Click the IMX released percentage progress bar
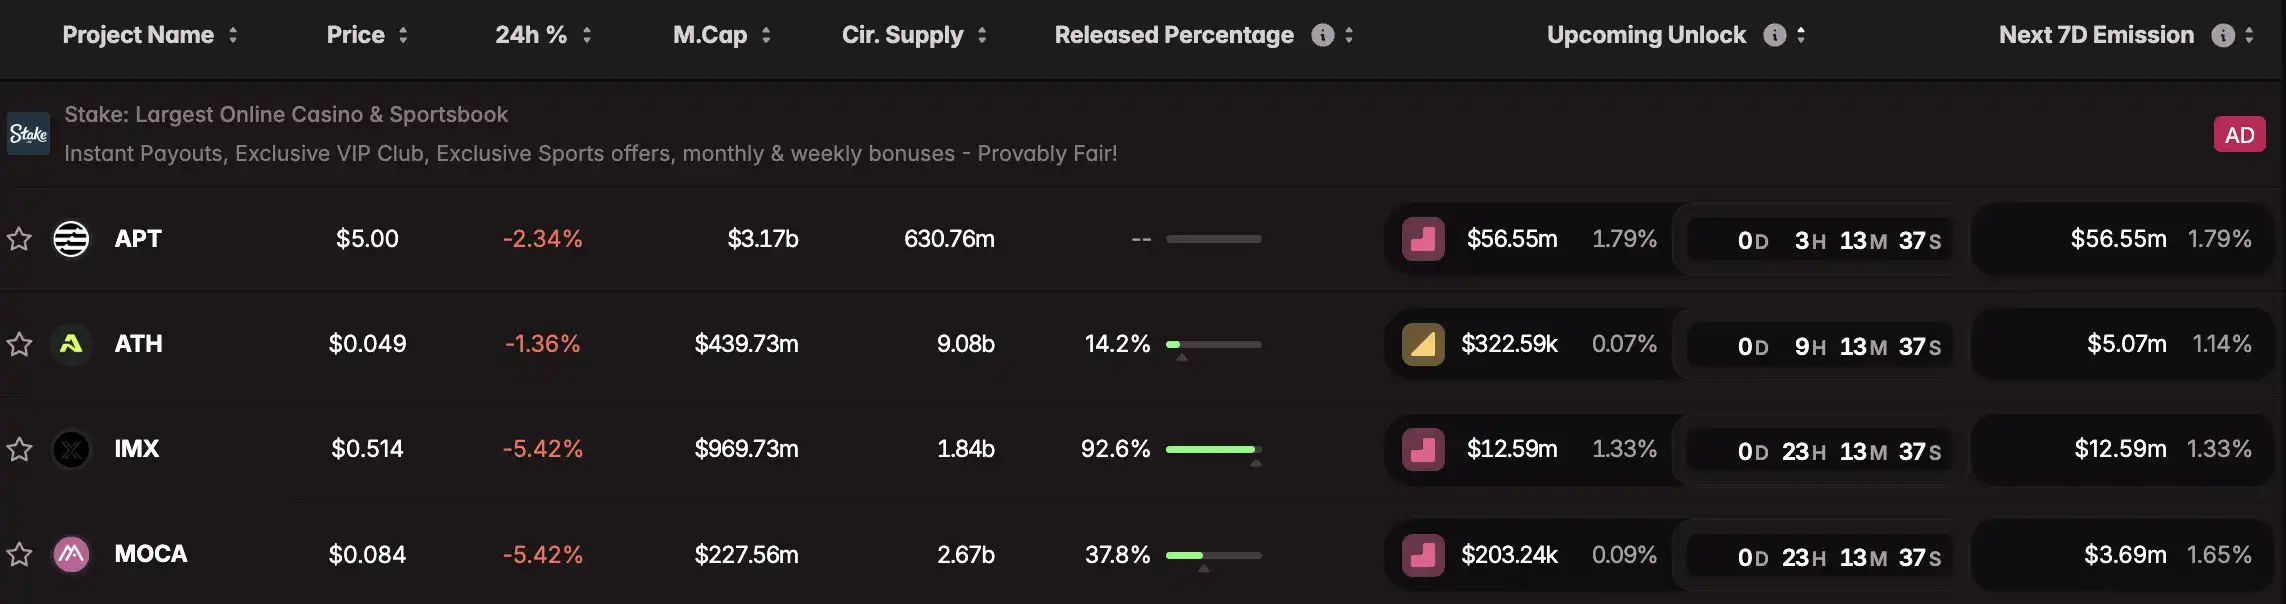2286x604 pixels. 1213,450
